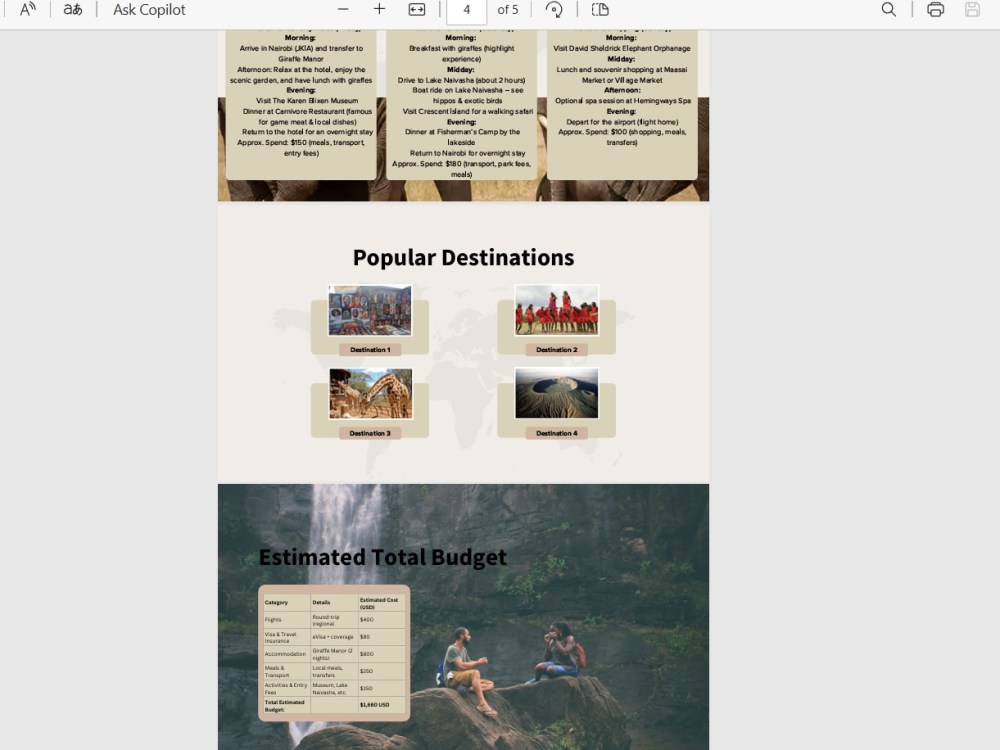Save the PDF via disk icon
1000x750 pixels.
pos(973,10)
